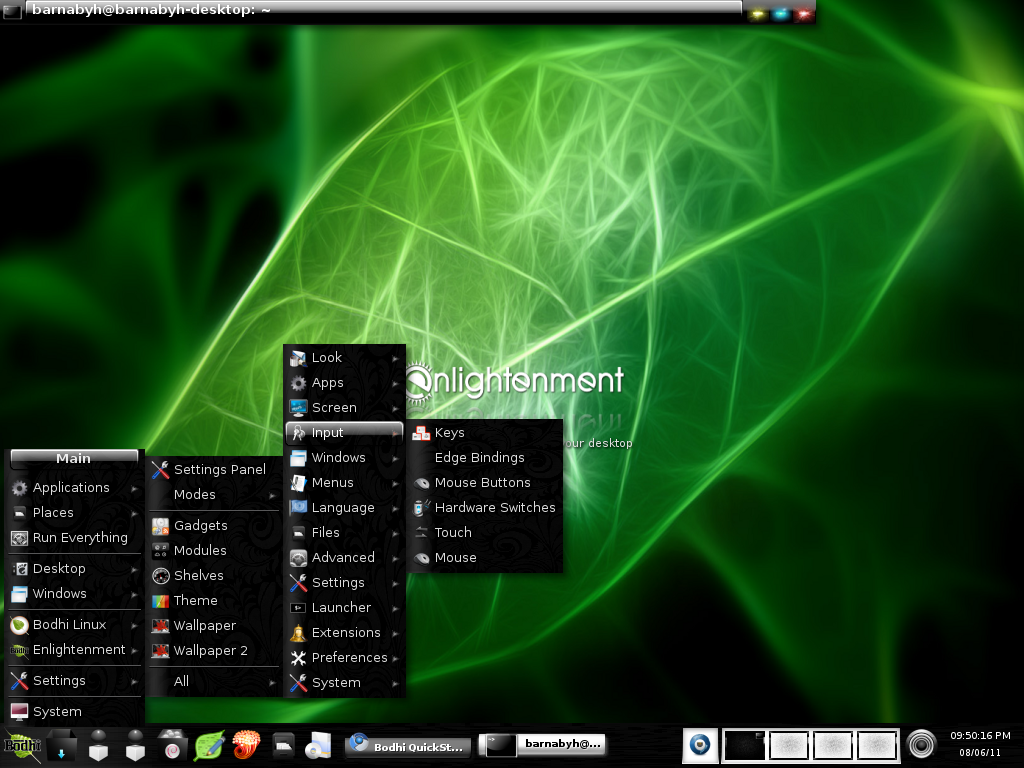Click the terminal window title bar
The image size is (1024, 768).
pyautogui.click(x=385, y=9)
